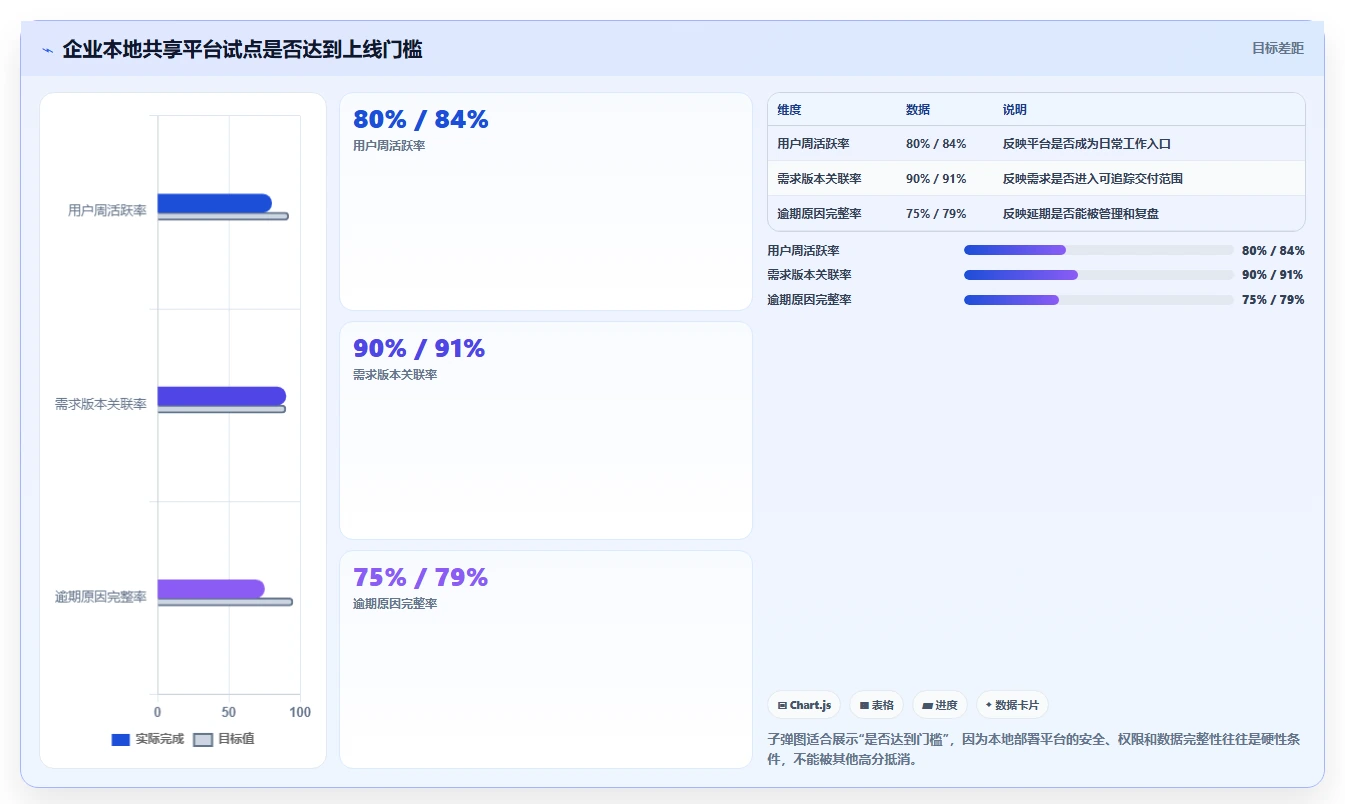Click the 目标差距 label at top right

click(1277, 48)
